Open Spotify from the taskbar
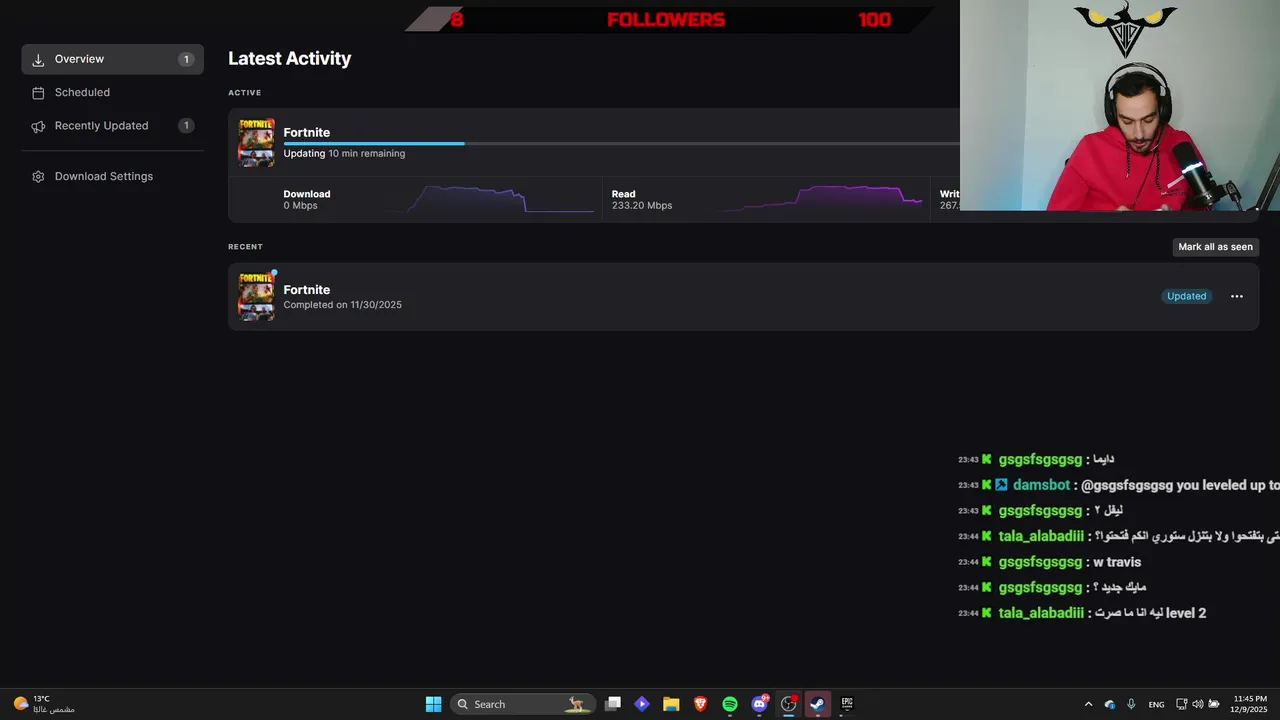The height and width of the screenshot is (720, 1280). pyautogui.click(x=729, y=704)
